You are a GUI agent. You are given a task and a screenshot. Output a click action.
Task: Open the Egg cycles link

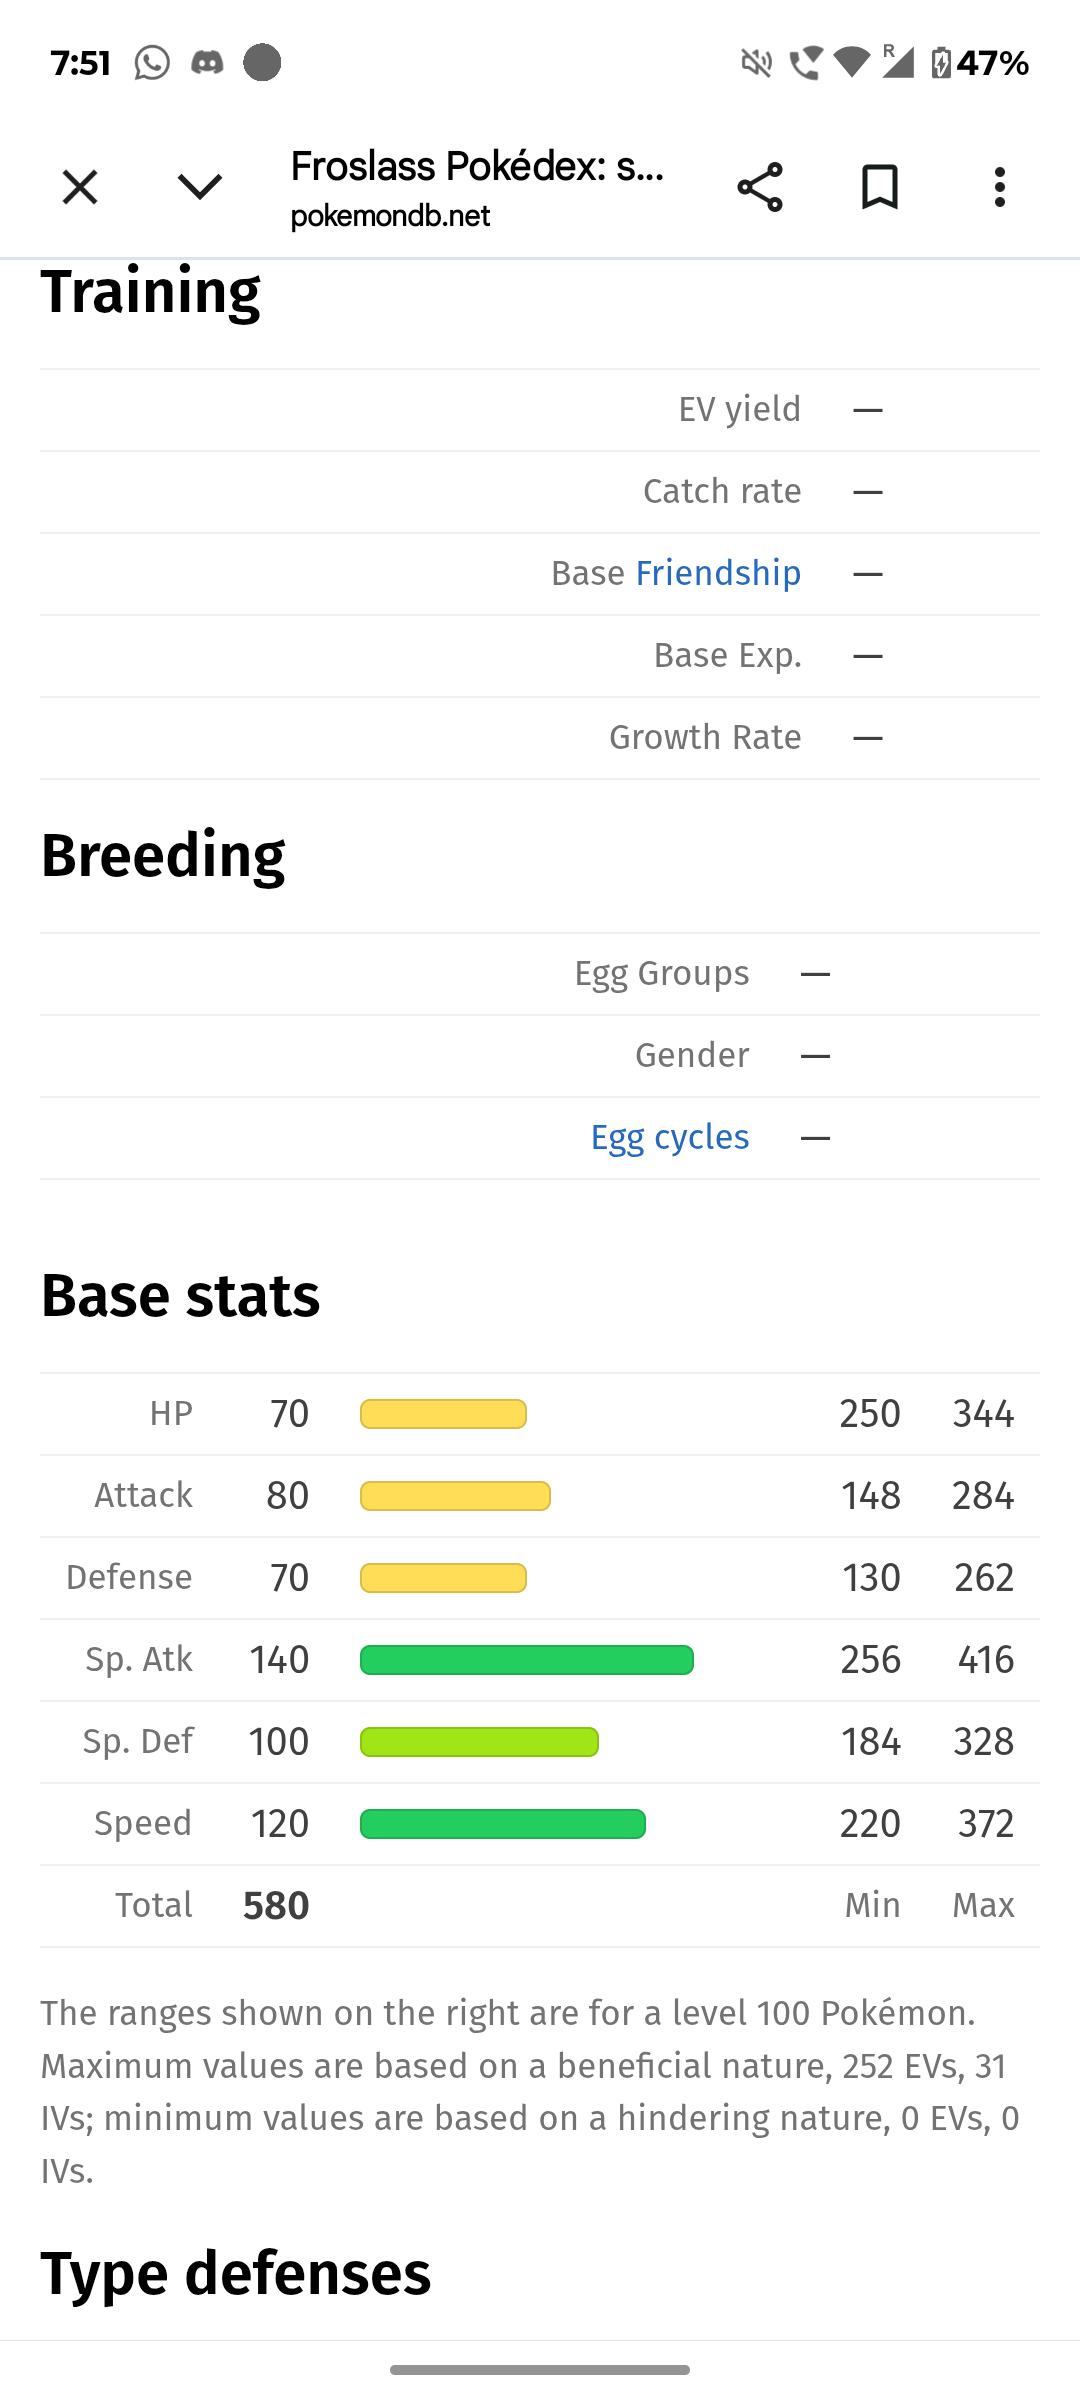coord(669,1137)
